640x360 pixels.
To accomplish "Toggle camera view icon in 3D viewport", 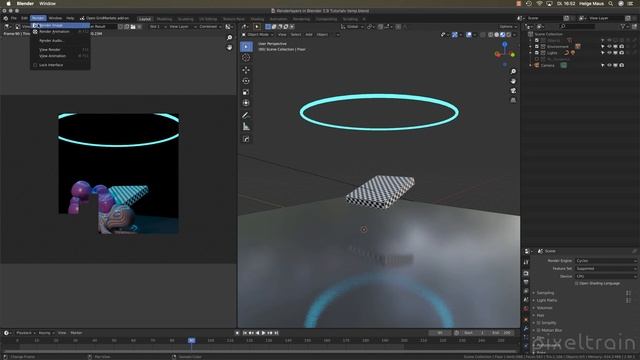I will coord(513,91).
